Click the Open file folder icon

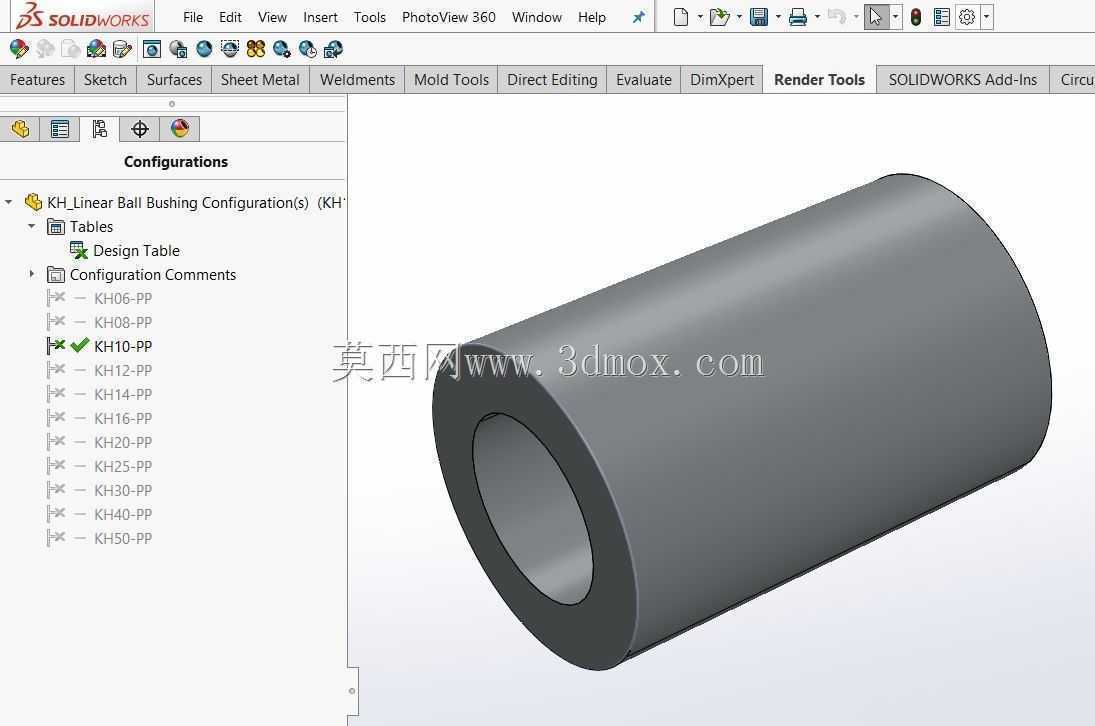[x=719, y=17]
